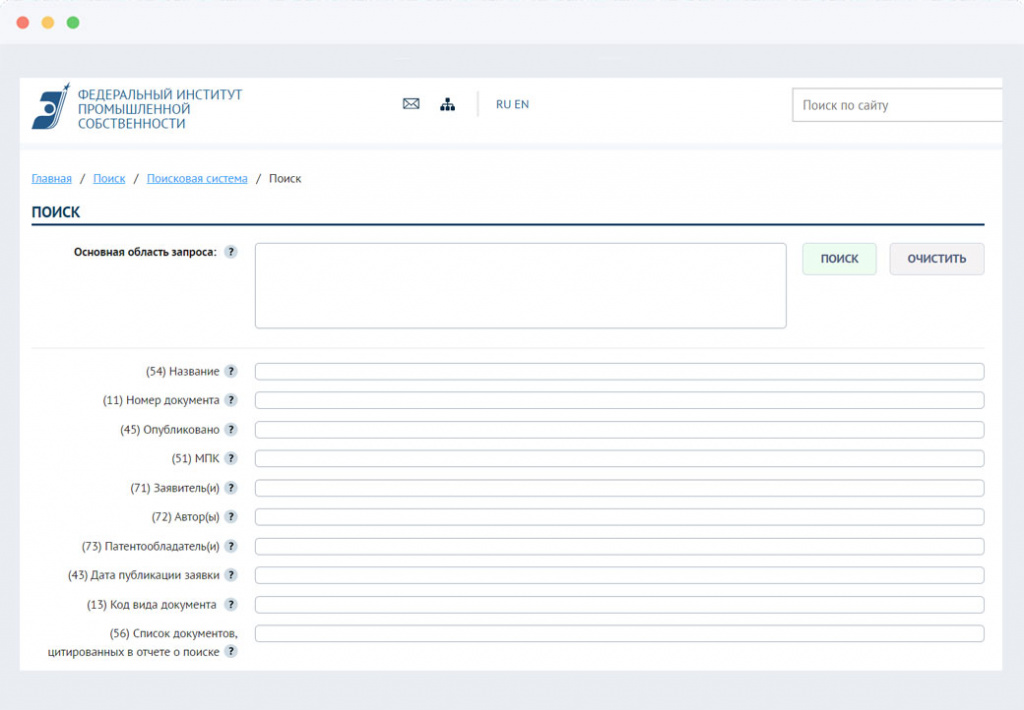Show help for (51) МПК field
The height and width of the screenshot is (710, 1024).
click(231, 459)
